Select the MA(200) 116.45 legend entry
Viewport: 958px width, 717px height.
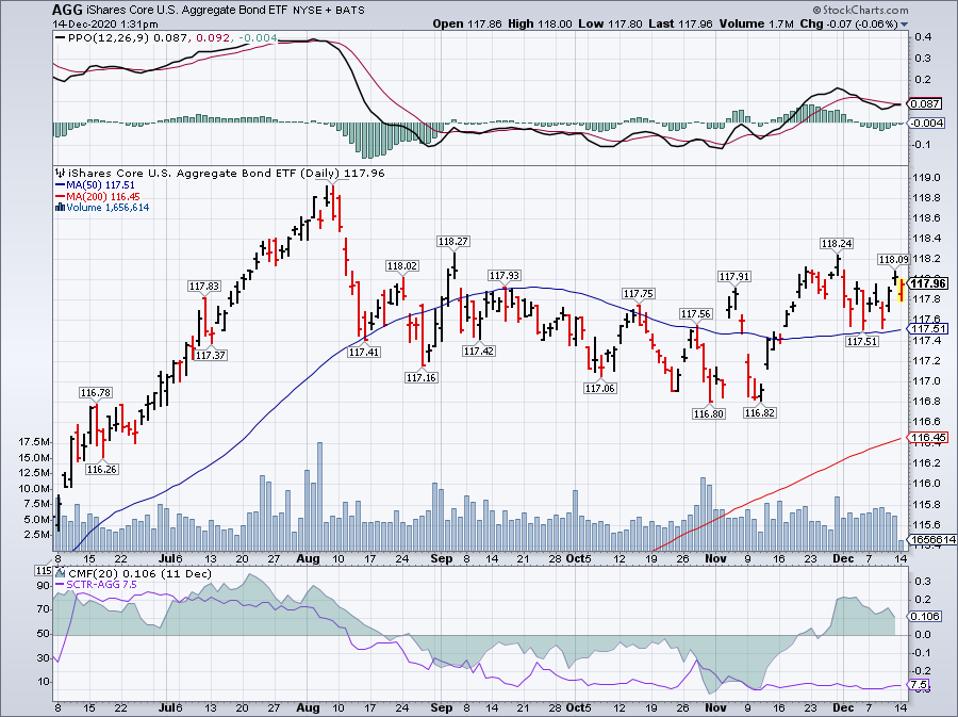(x=97, y=197)
